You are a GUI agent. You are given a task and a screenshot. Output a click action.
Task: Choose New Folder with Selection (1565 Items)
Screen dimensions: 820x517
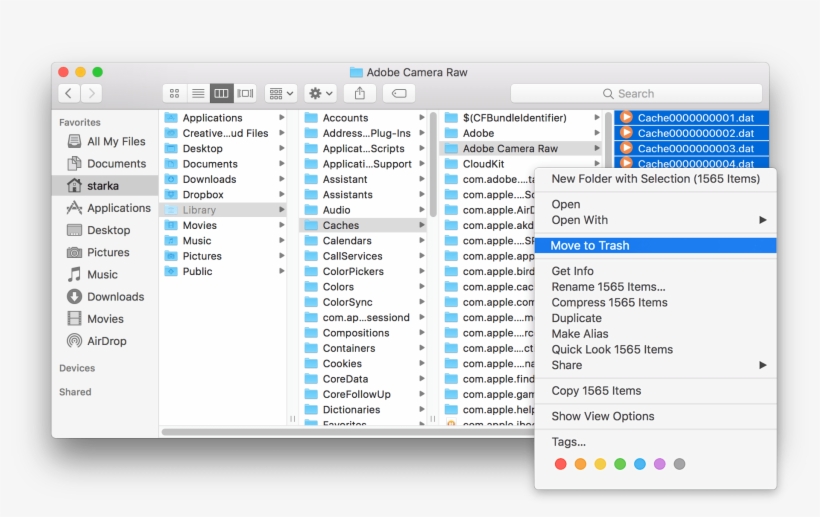click(x=655, y=179)
